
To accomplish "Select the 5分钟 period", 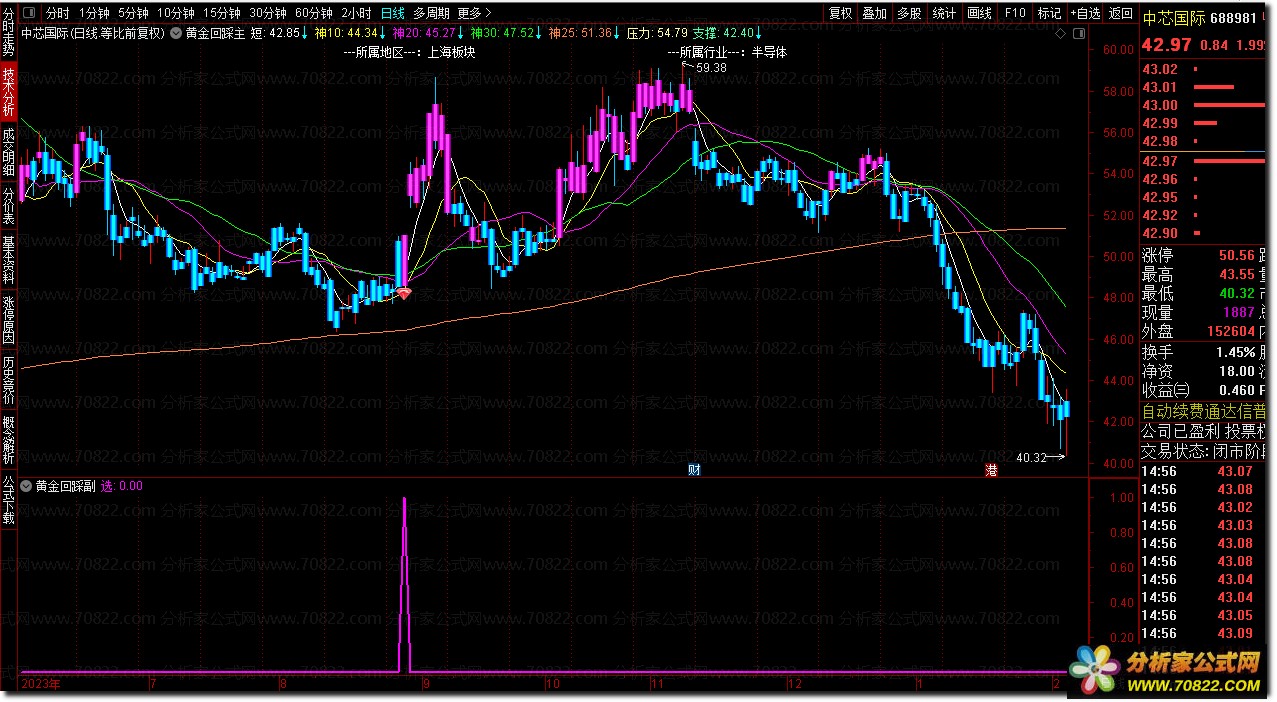I will click(x=133, y=13).
